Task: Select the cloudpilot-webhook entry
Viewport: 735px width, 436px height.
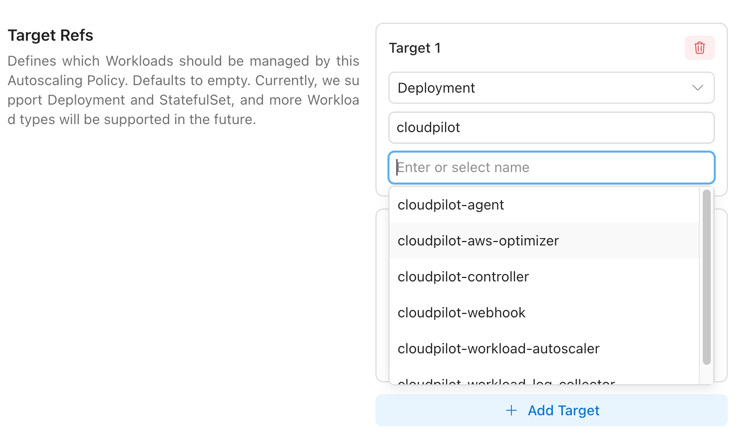Action: (x=461, y=313)
